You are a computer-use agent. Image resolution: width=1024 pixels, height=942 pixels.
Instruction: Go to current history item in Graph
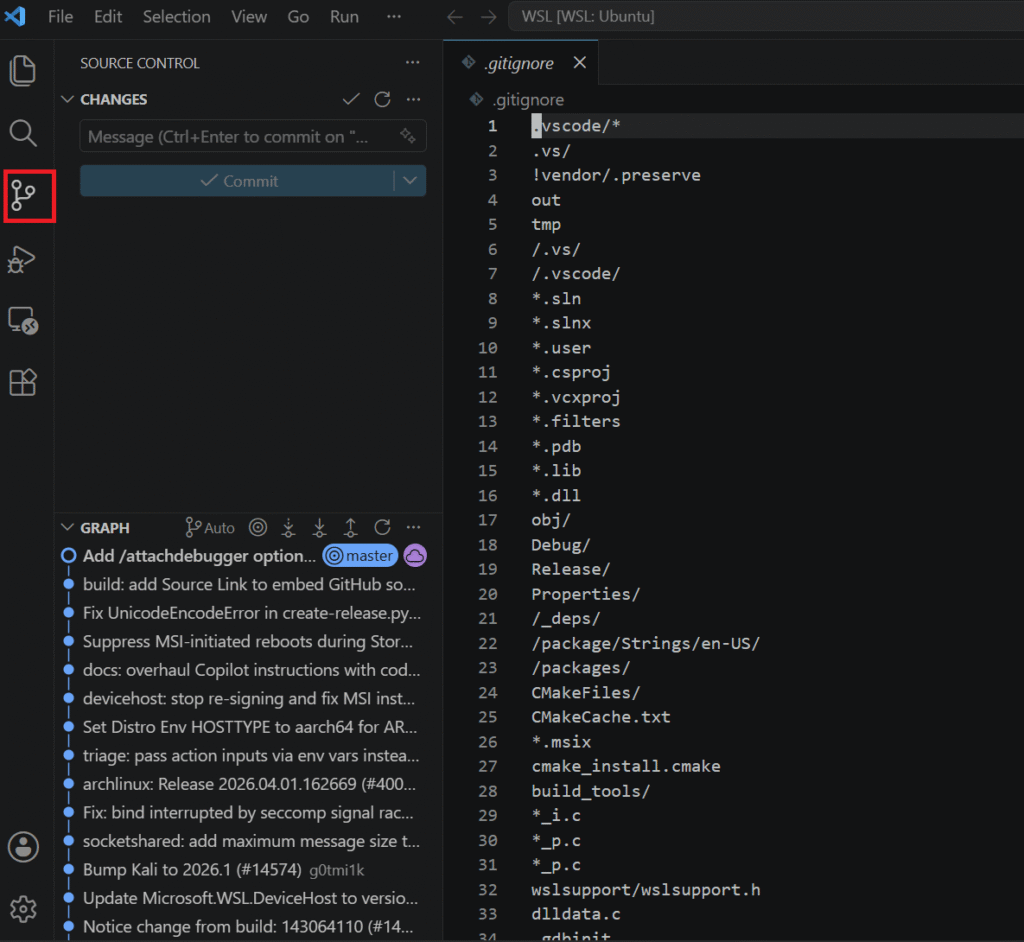[x=258, y=527]
